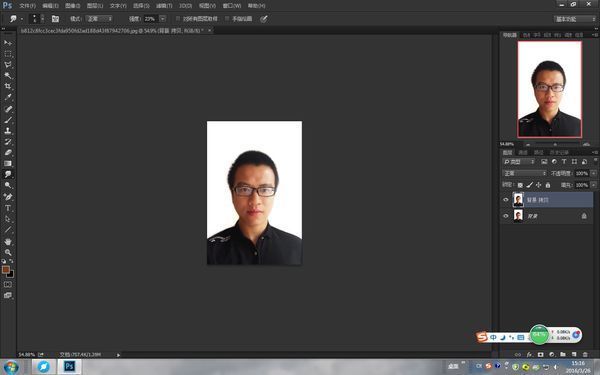The width and height of the screenshot is (600, 375).
Task: Open the layer blend mode 正常 dropdown
Action: [525, 173]
